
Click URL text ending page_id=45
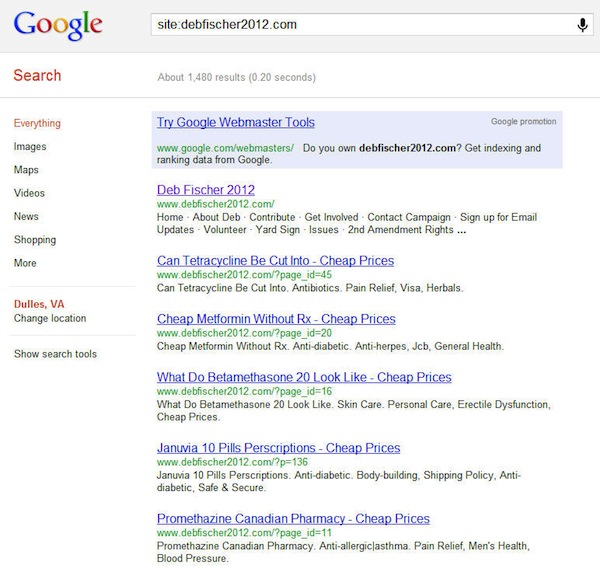click(244, 275)
